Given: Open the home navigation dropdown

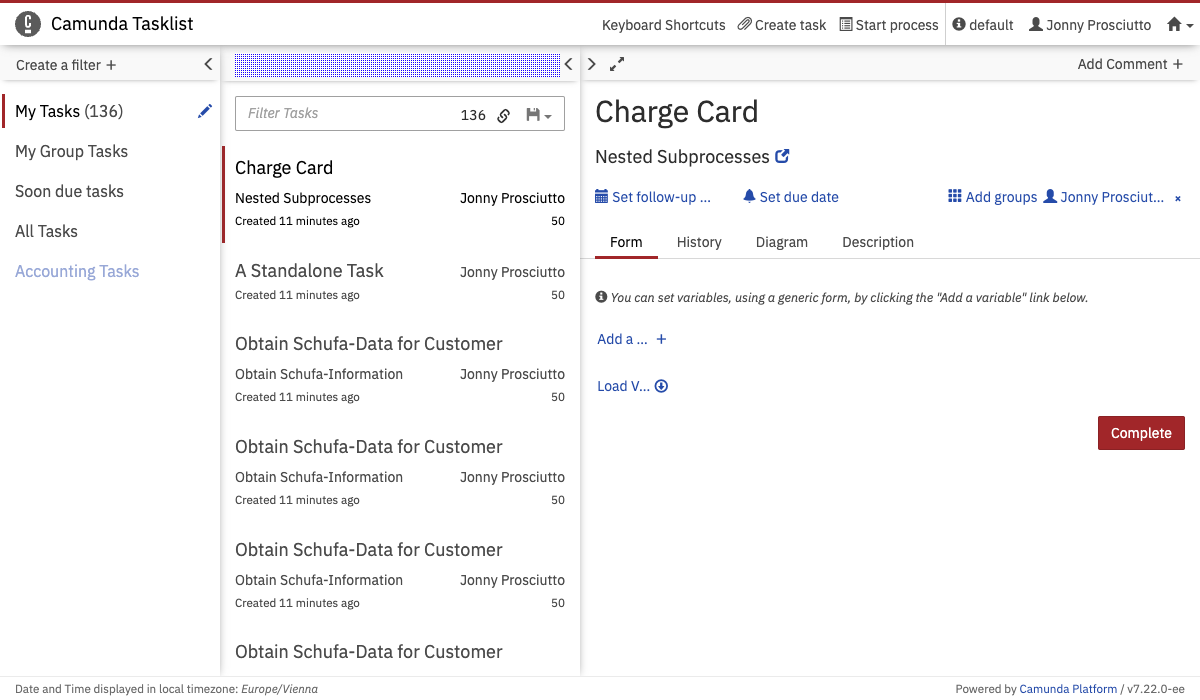Looking at the screenshot, I should pos(1180,25).
